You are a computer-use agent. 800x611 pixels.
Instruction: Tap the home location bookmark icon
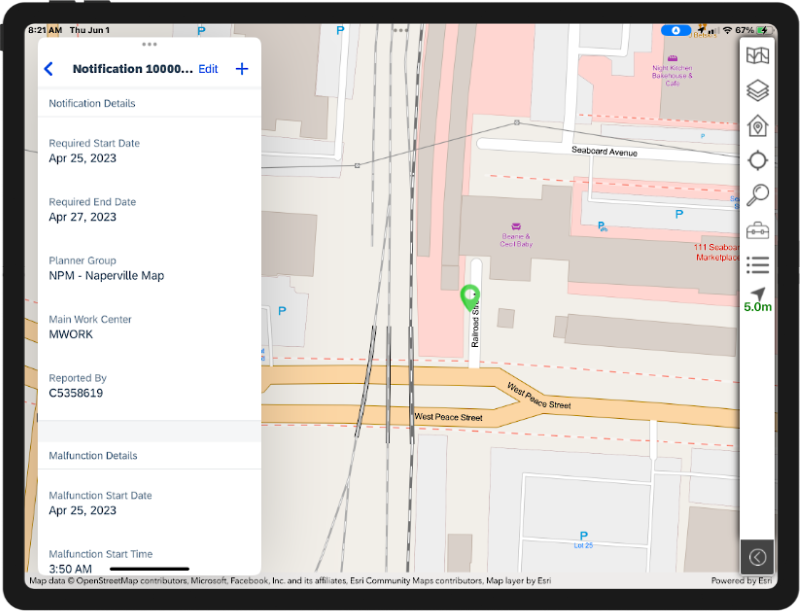pyautogui.click(x=757, y=126)
